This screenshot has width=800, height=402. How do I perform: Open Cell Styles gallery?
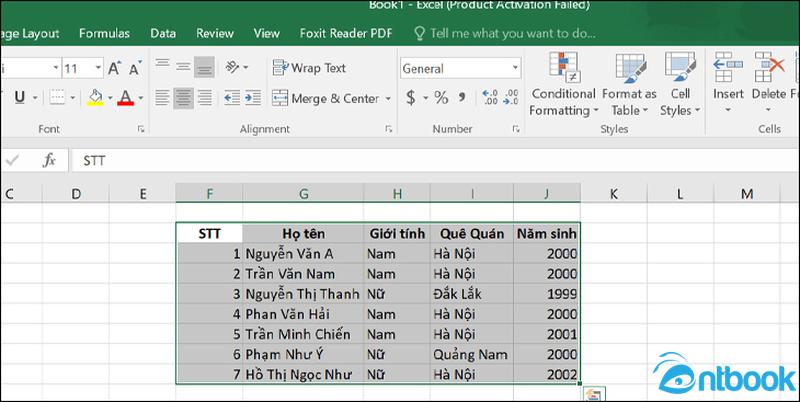click(x=680, y=84)
